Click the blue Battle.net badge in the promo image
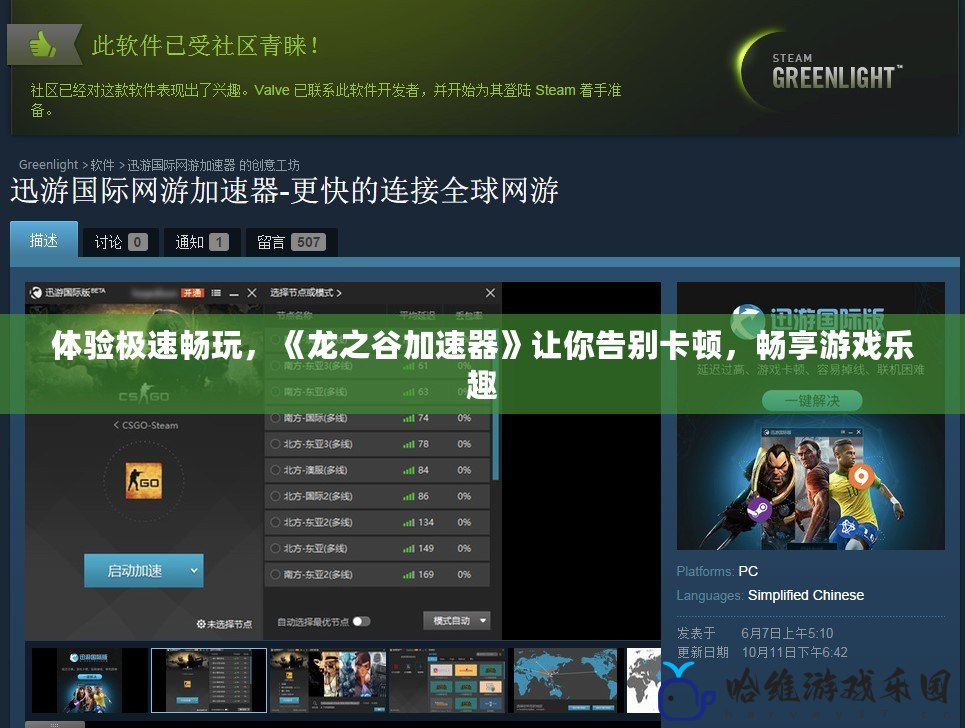The height and width of the screenshot is (728, 965). pyautogui.click(x=849, y=527)
